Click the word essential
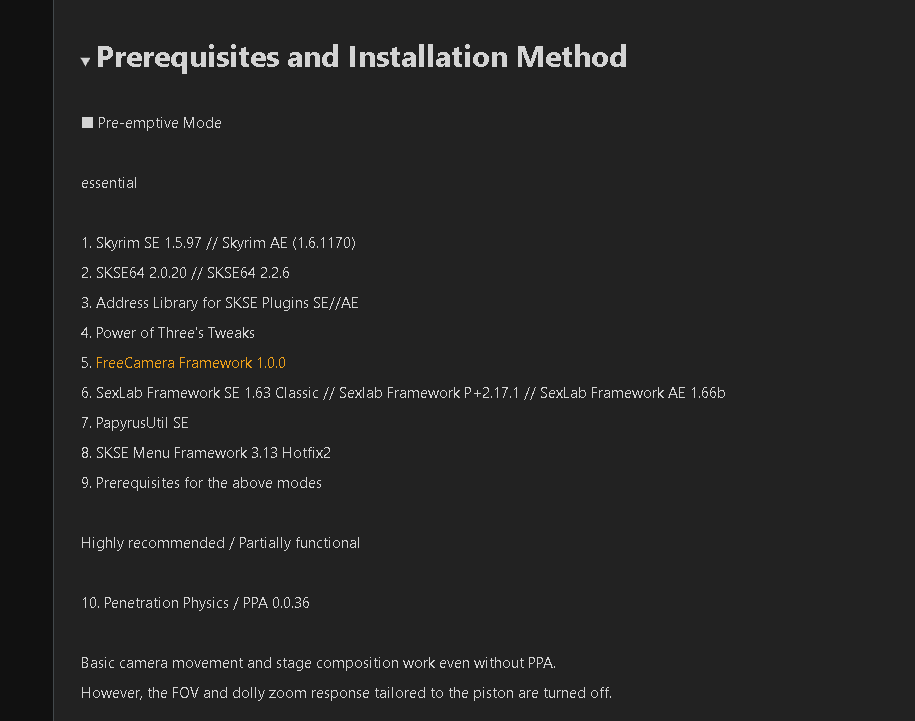 [109, 183]
